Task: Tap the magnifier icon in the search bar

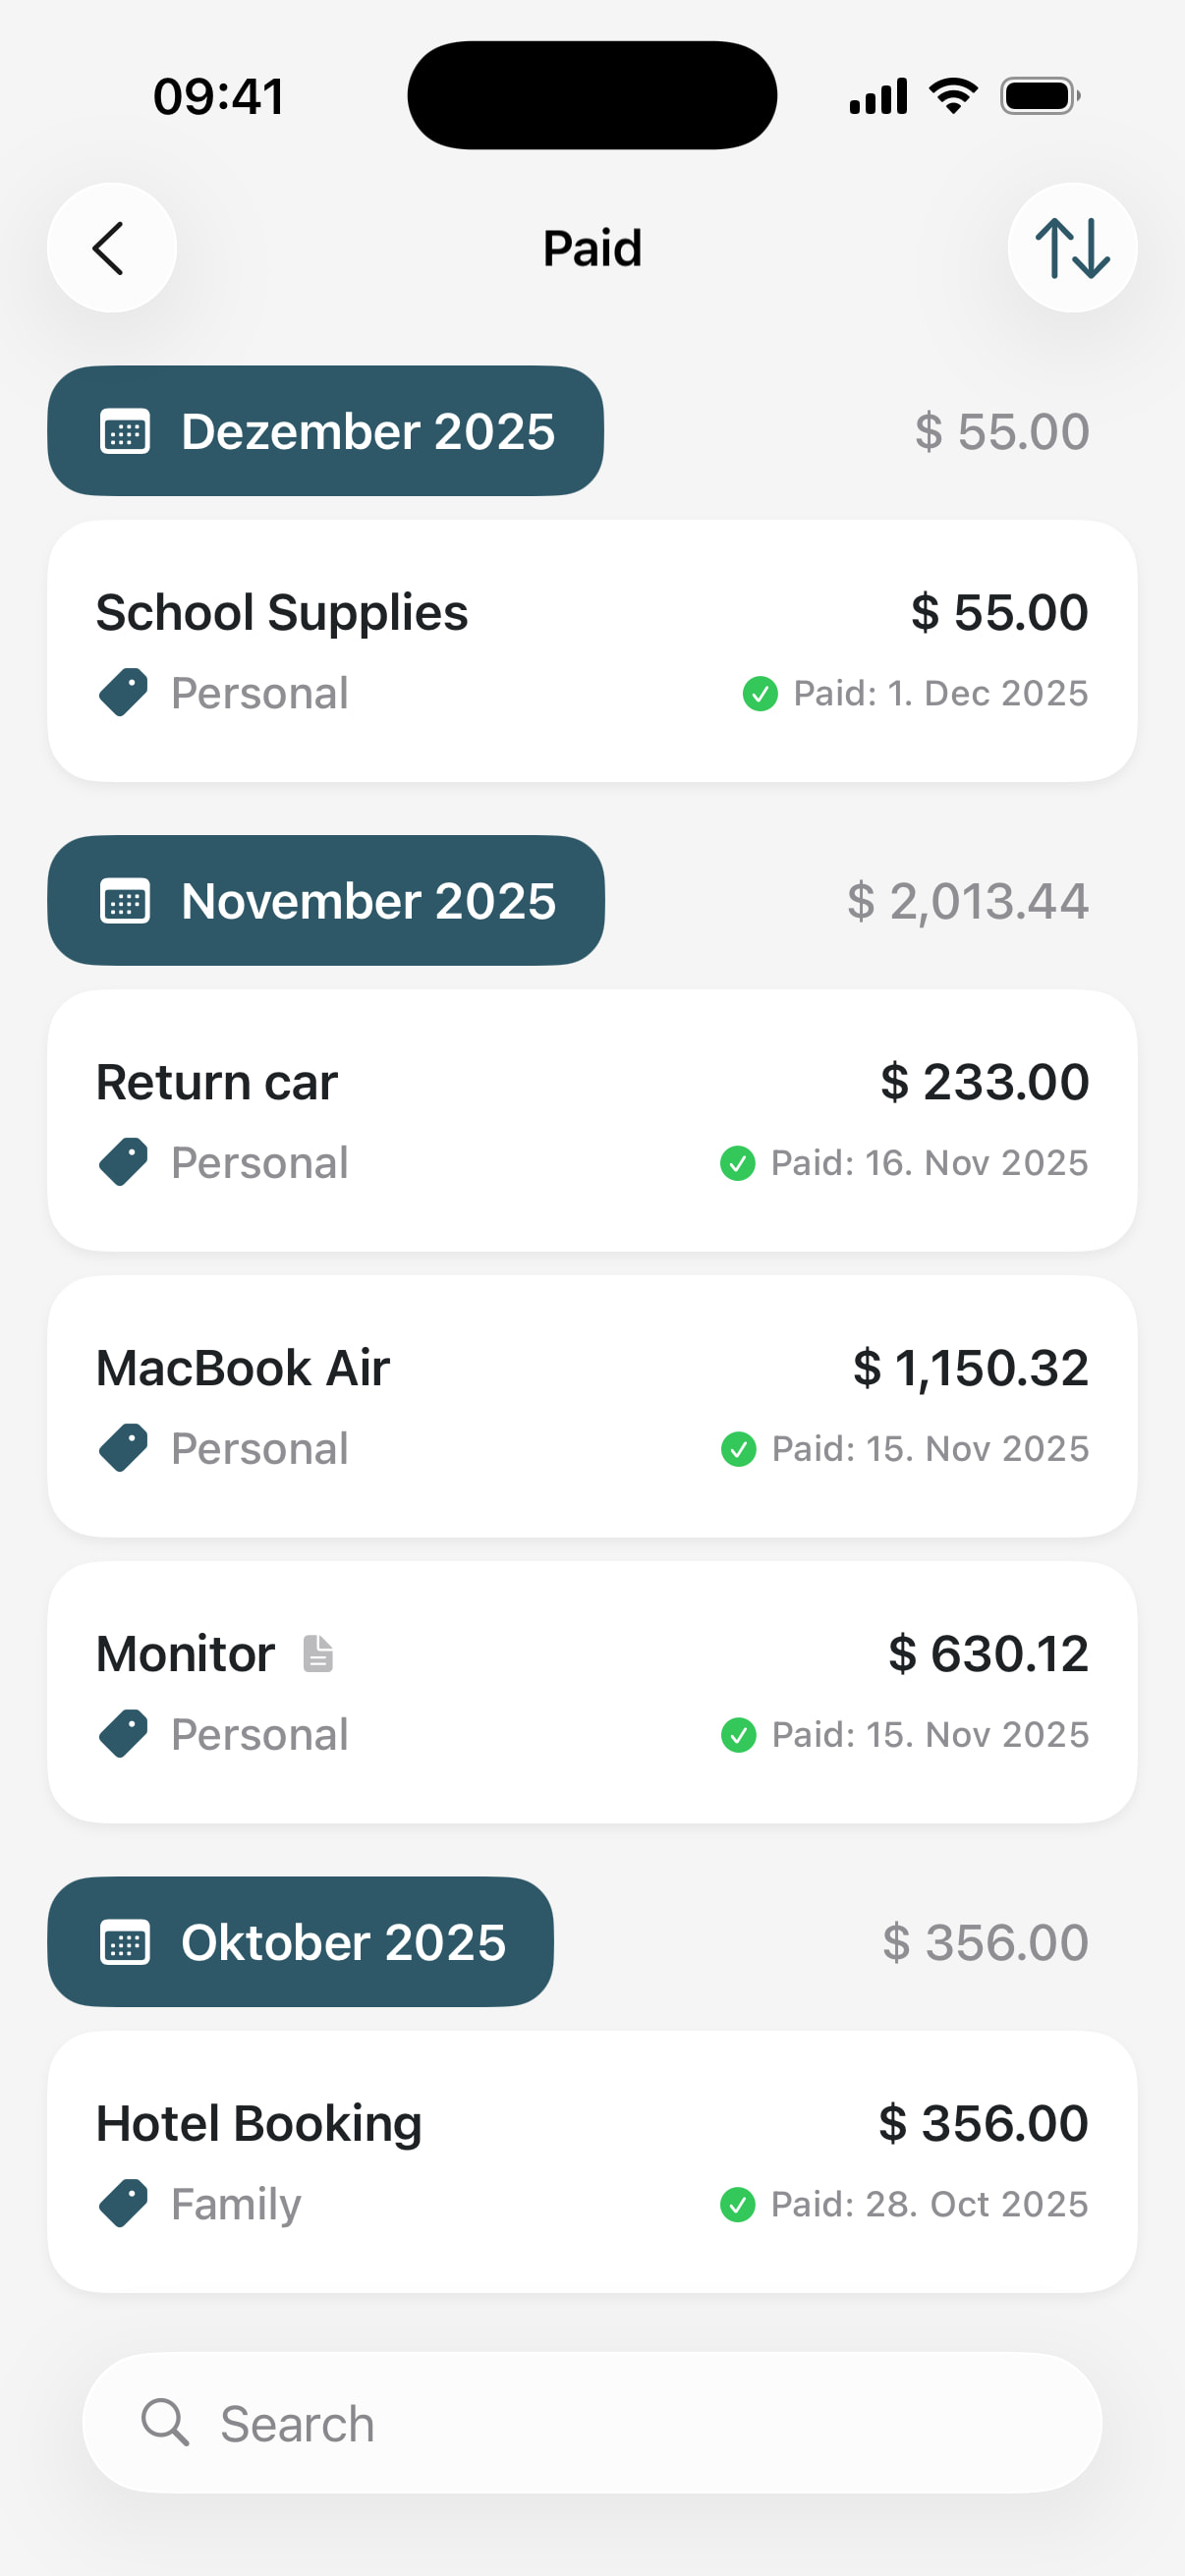Action: [x=165, y=2422]
